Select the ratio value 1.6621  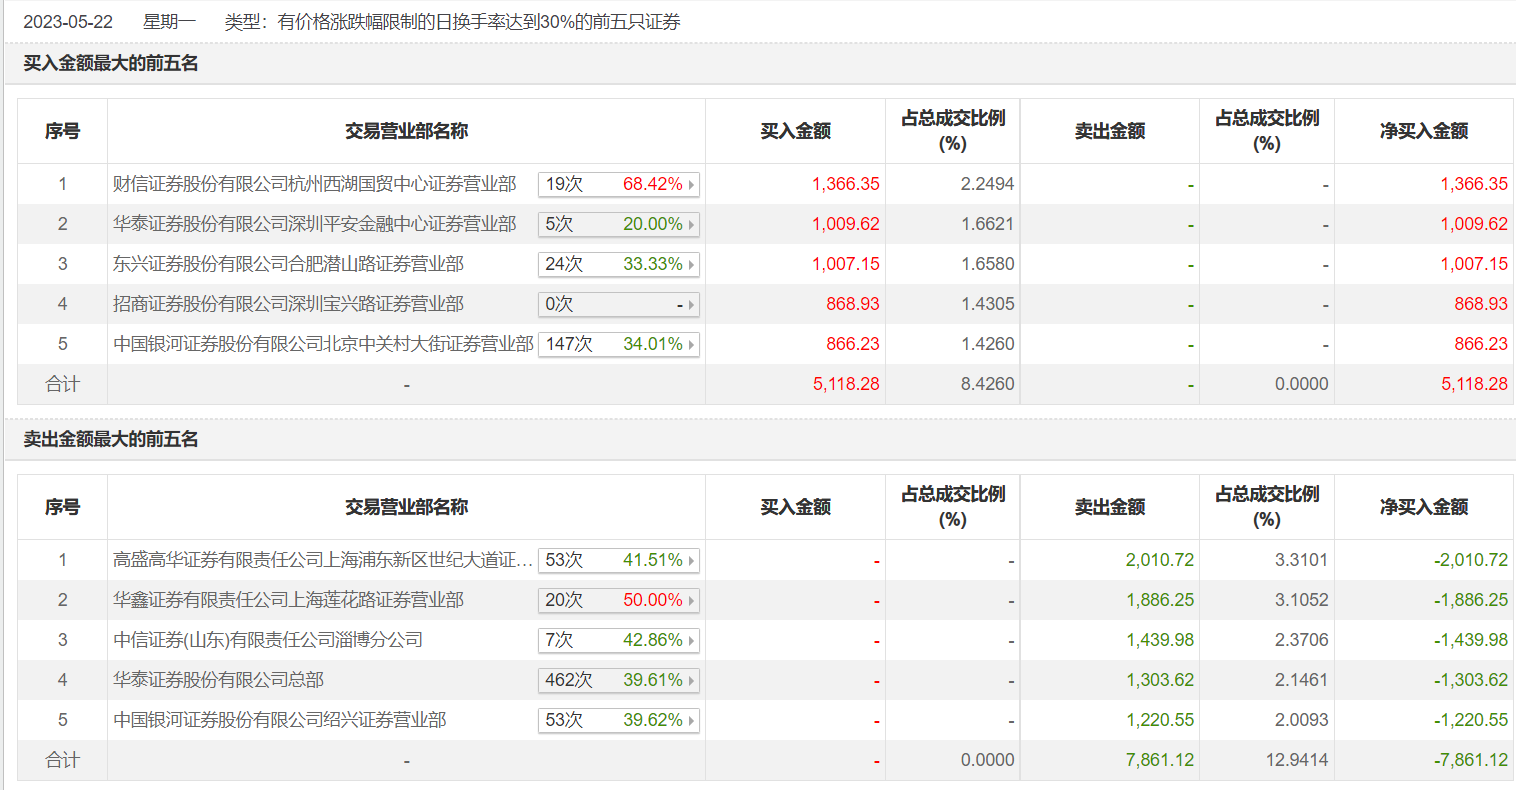[x=988, y=224]
